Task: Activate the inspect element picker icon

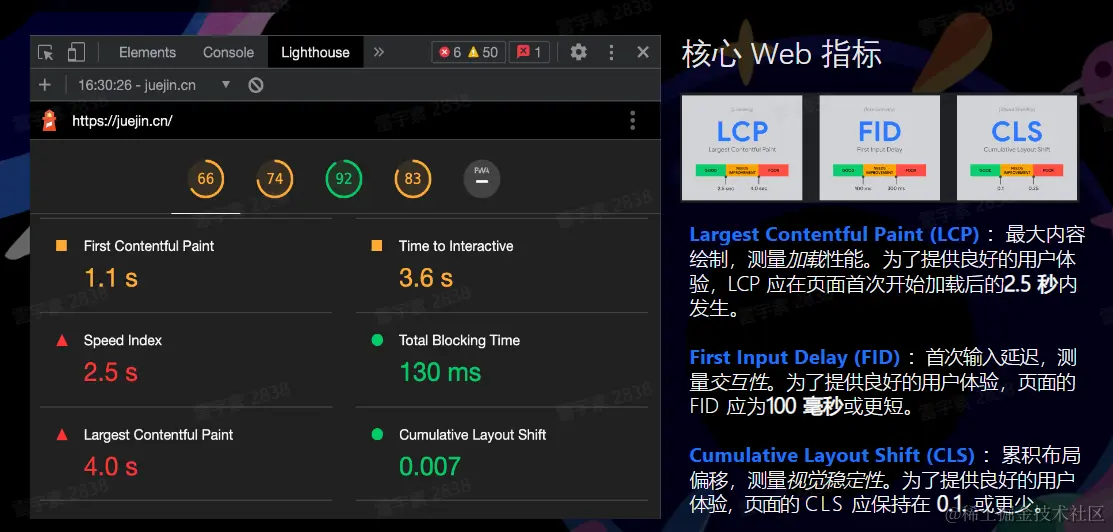Action: tap(46, 53)
